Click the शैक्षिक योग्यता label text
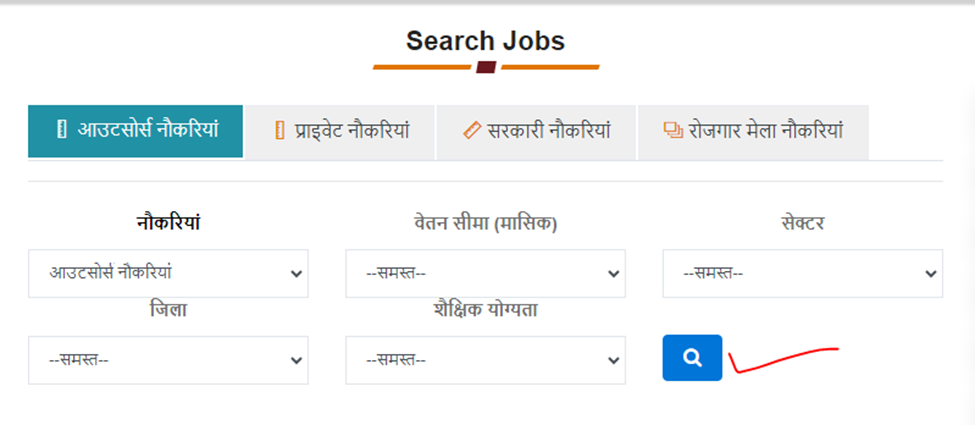The height and width of the screenshot is (425, 975). (486, 310)
